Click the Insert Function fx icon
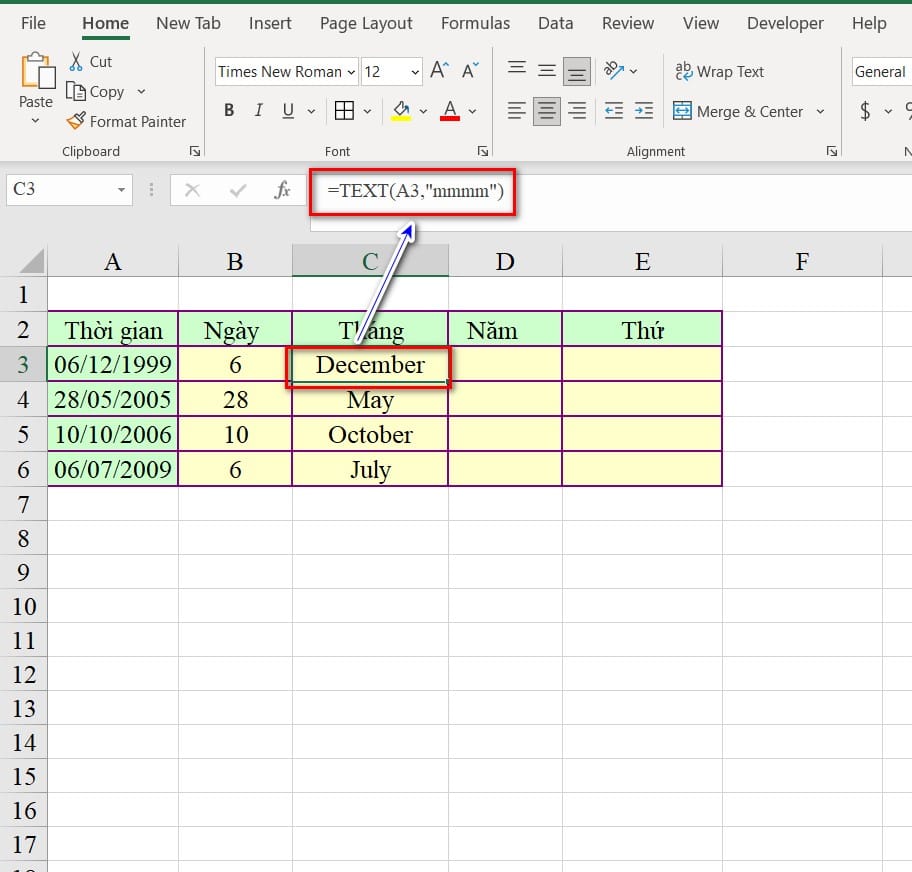 [x=282, y=190]
